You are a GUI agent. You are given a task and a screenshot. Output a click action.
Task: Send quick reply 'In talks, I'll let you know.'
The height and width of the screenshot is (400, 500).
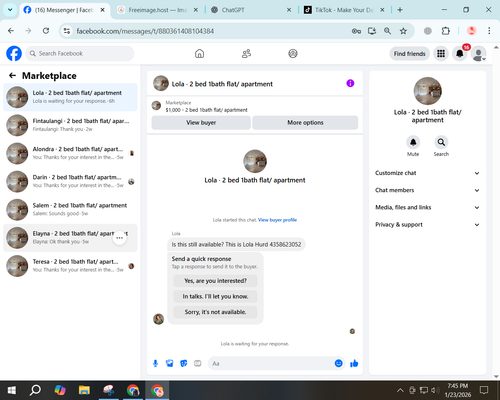pyautogui.click(x=215, y=296)
